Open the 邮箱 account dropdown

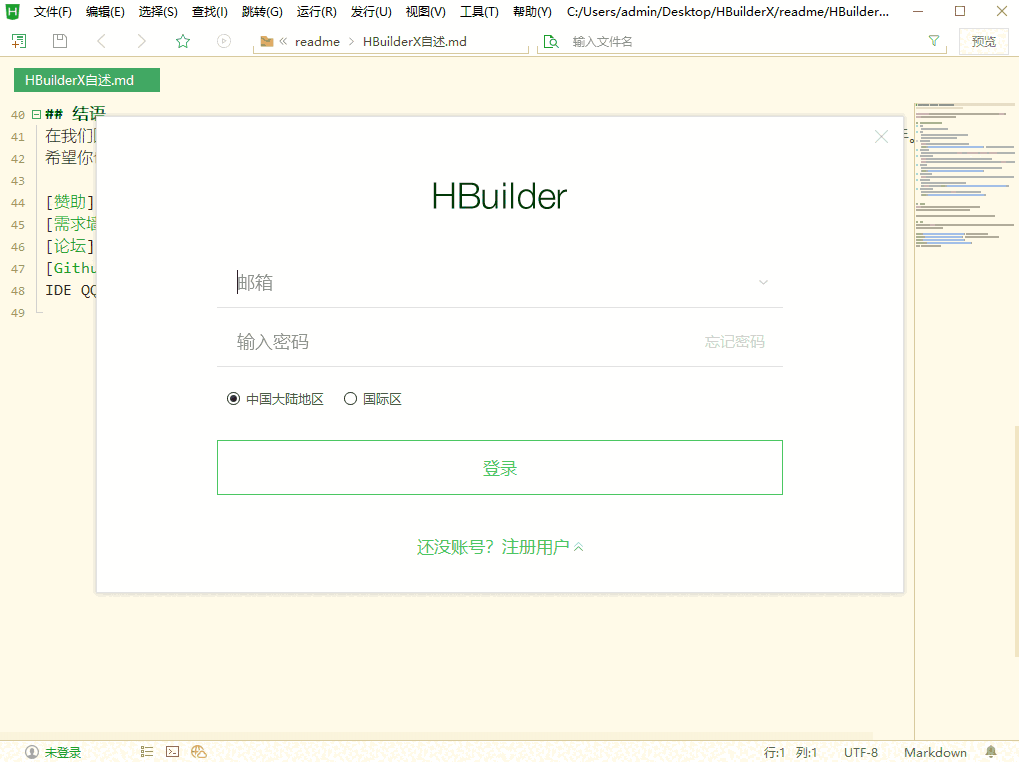[x=763, y=282]
